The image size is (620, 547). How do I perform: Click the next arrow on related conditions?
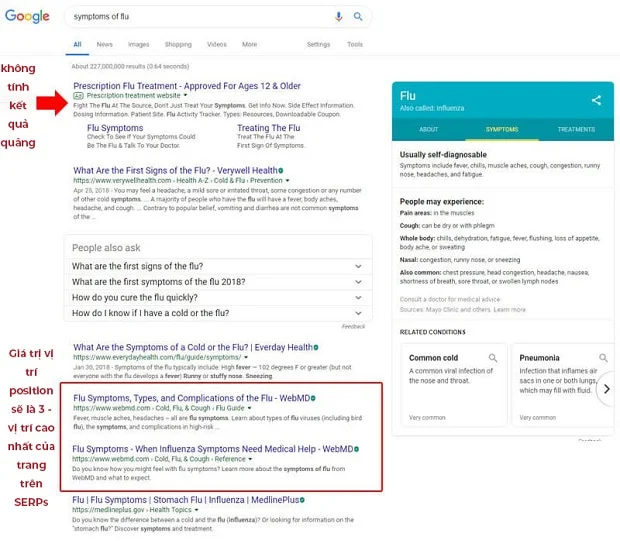(604, 389)
